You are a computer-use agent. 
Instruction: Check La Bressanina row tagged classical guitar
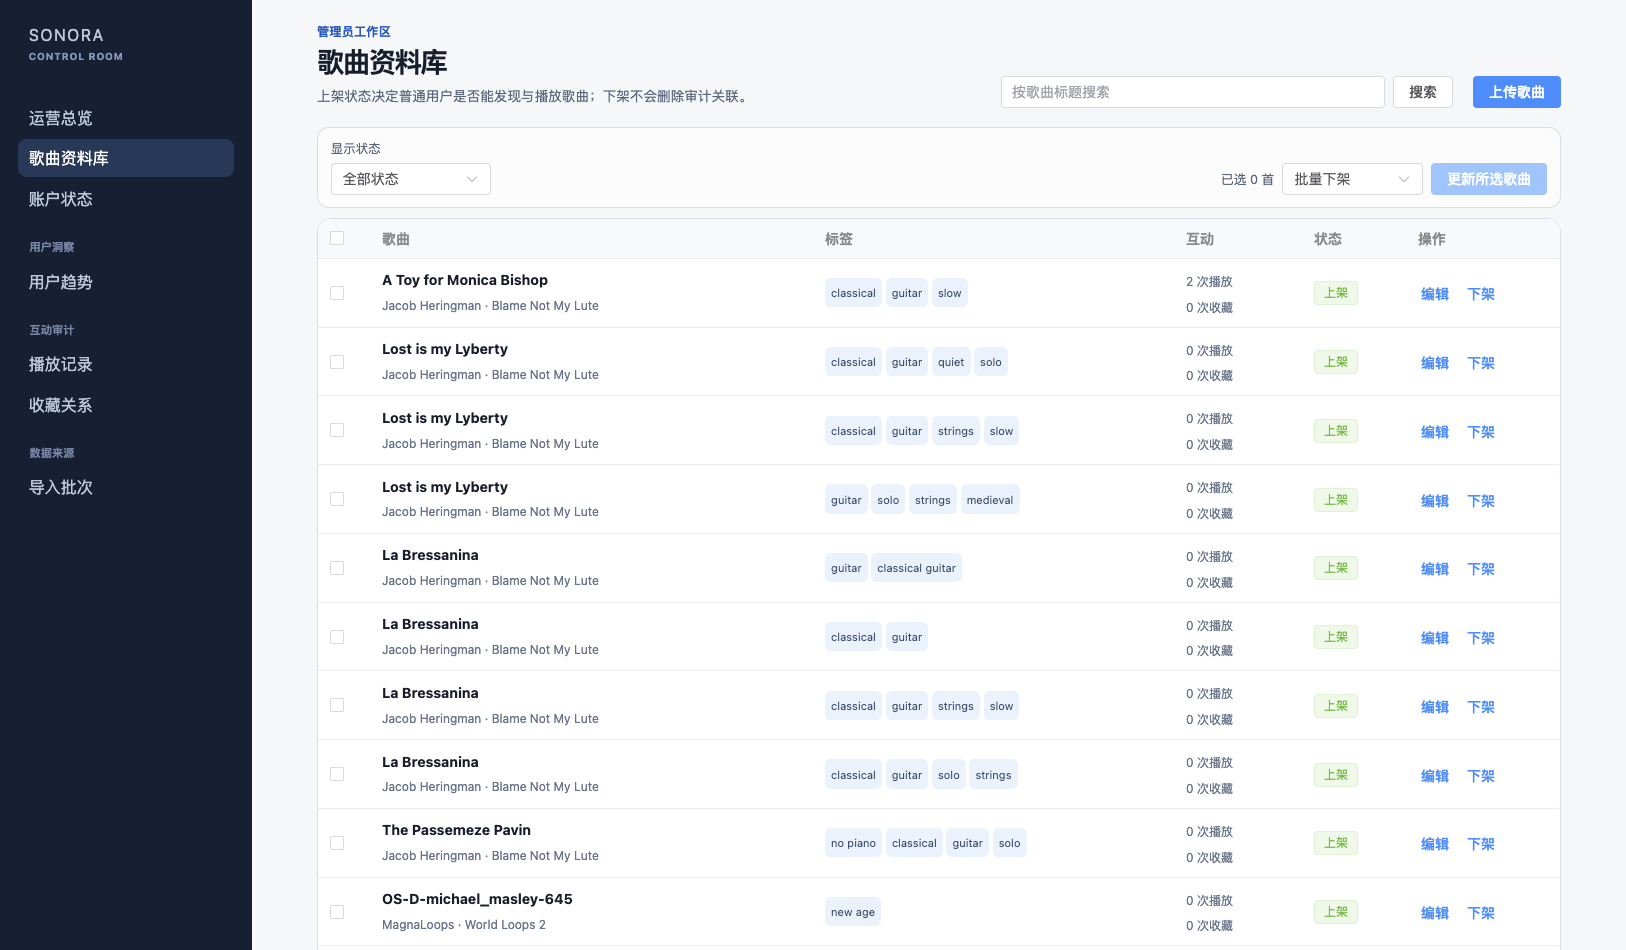pos(337,568)
